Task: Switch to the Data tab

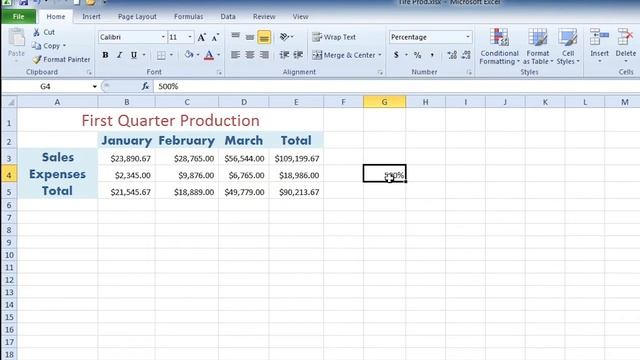Action: point(228,17)
